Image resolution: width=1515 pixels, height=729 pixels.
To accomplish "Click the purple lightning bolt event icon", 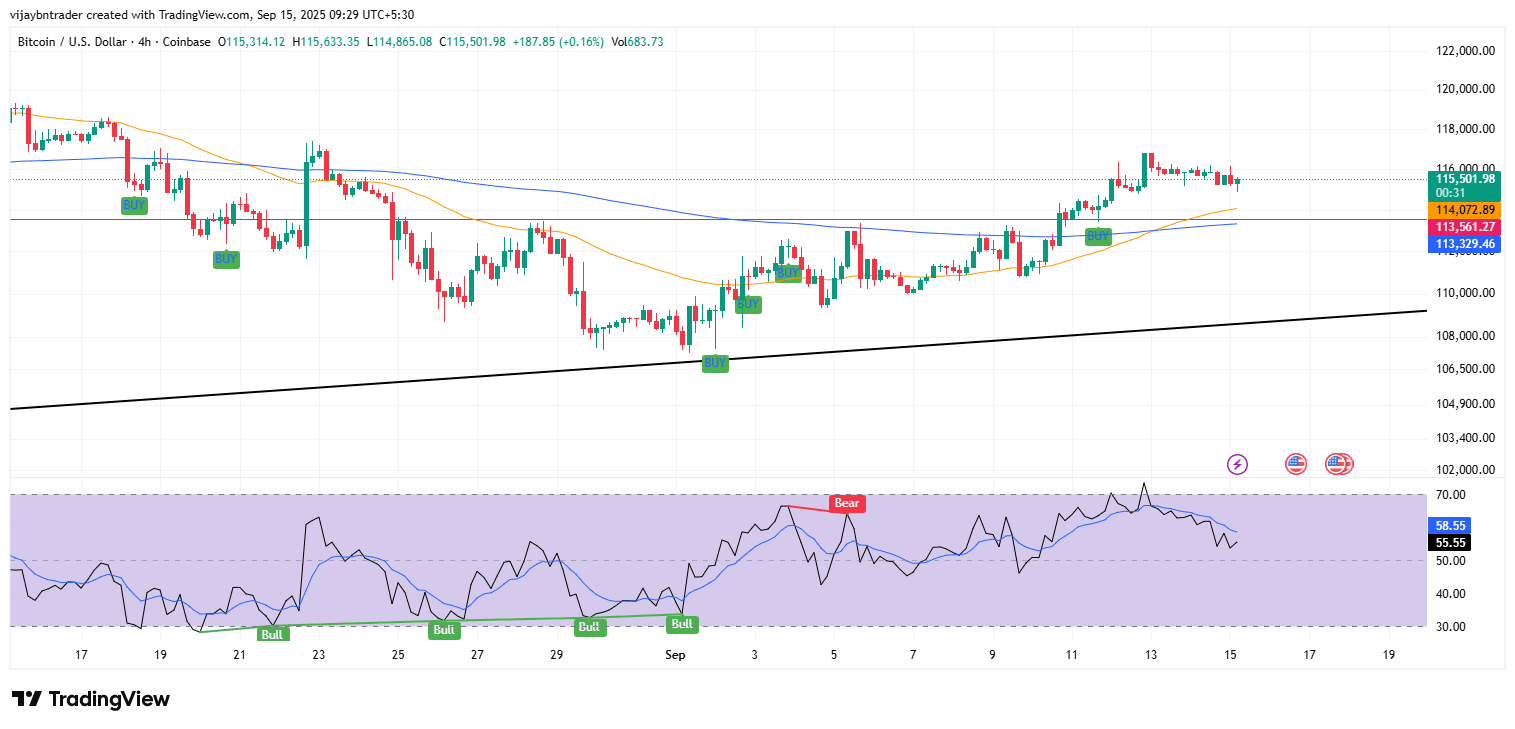I will (x=1237, y=464).
